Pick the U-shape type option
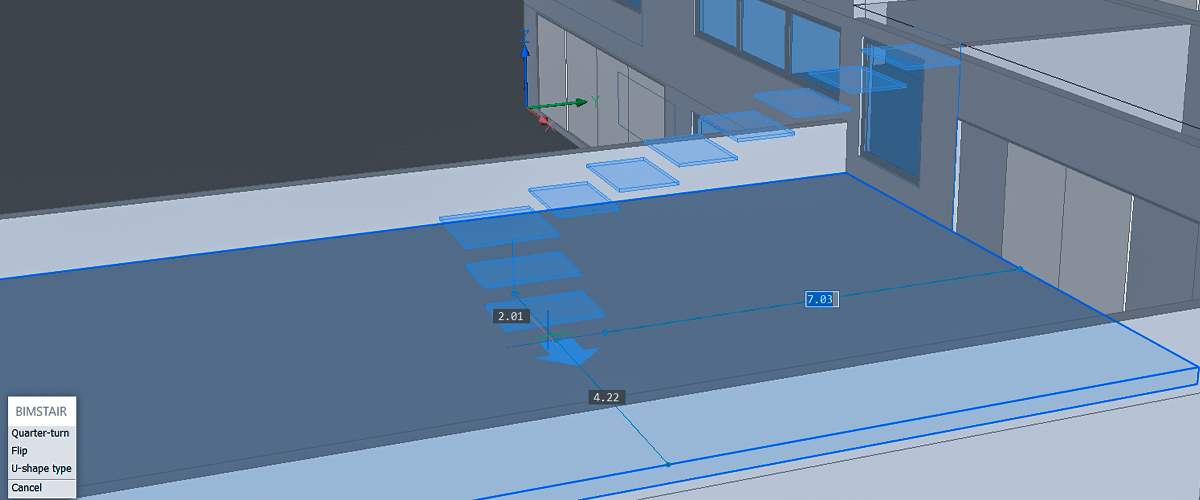 [41, 468]
